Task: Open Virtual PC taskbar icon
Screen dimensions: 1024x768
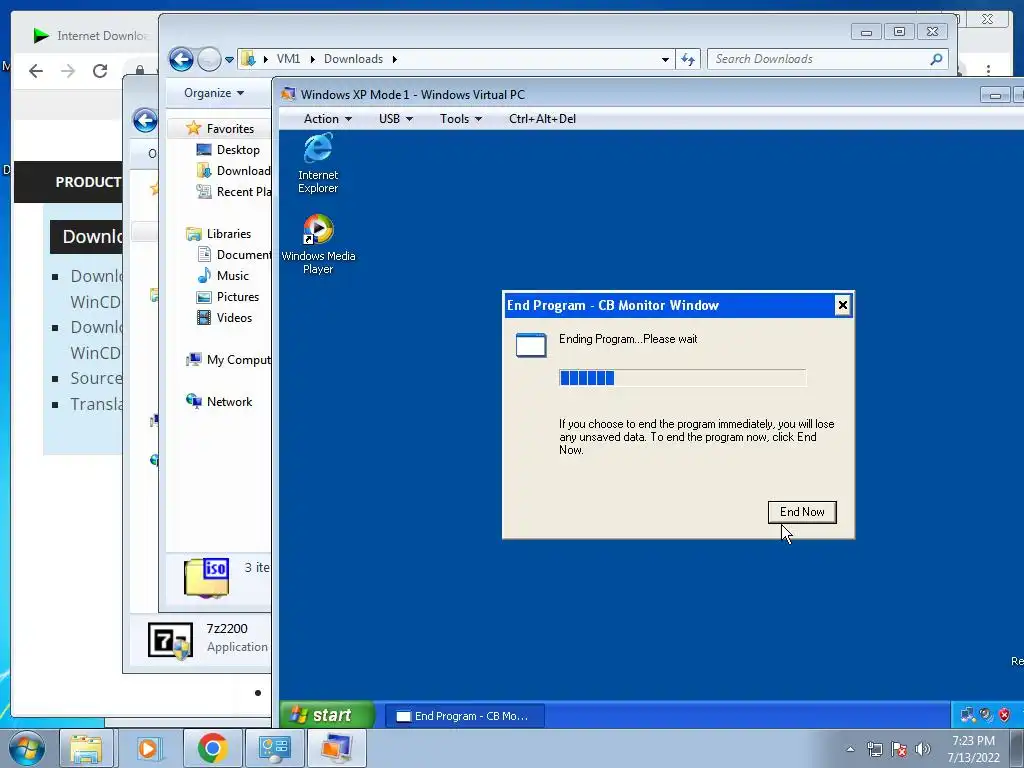Action: click(337, 748)
